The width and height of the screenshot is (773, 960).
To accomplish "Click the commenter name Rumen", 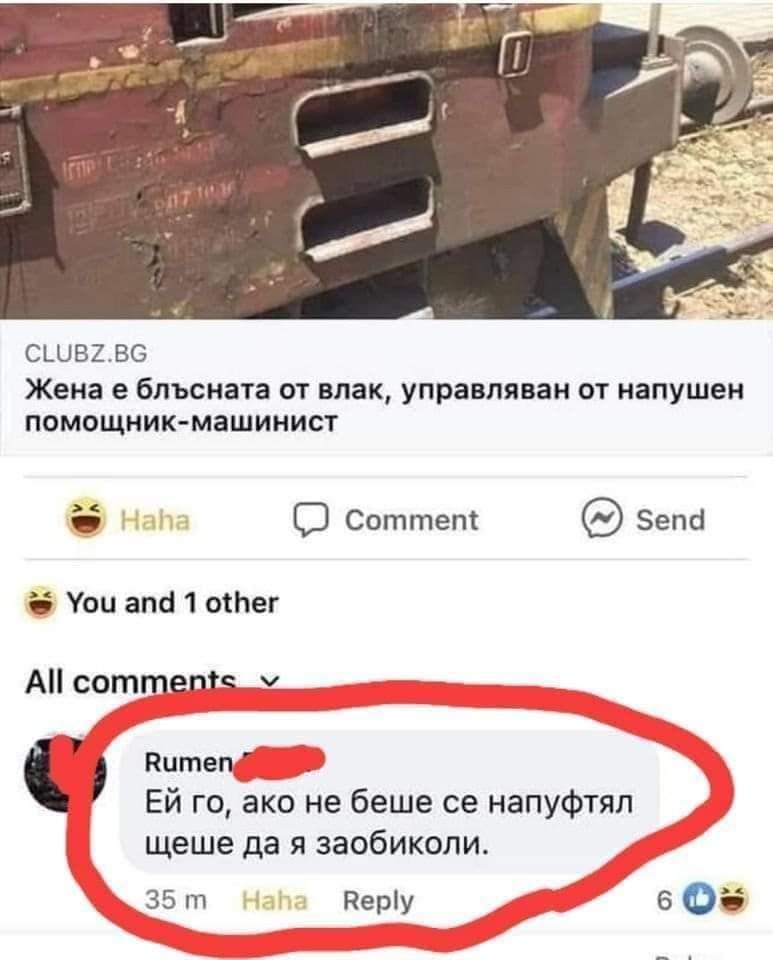I will click(x=189, y=762).
